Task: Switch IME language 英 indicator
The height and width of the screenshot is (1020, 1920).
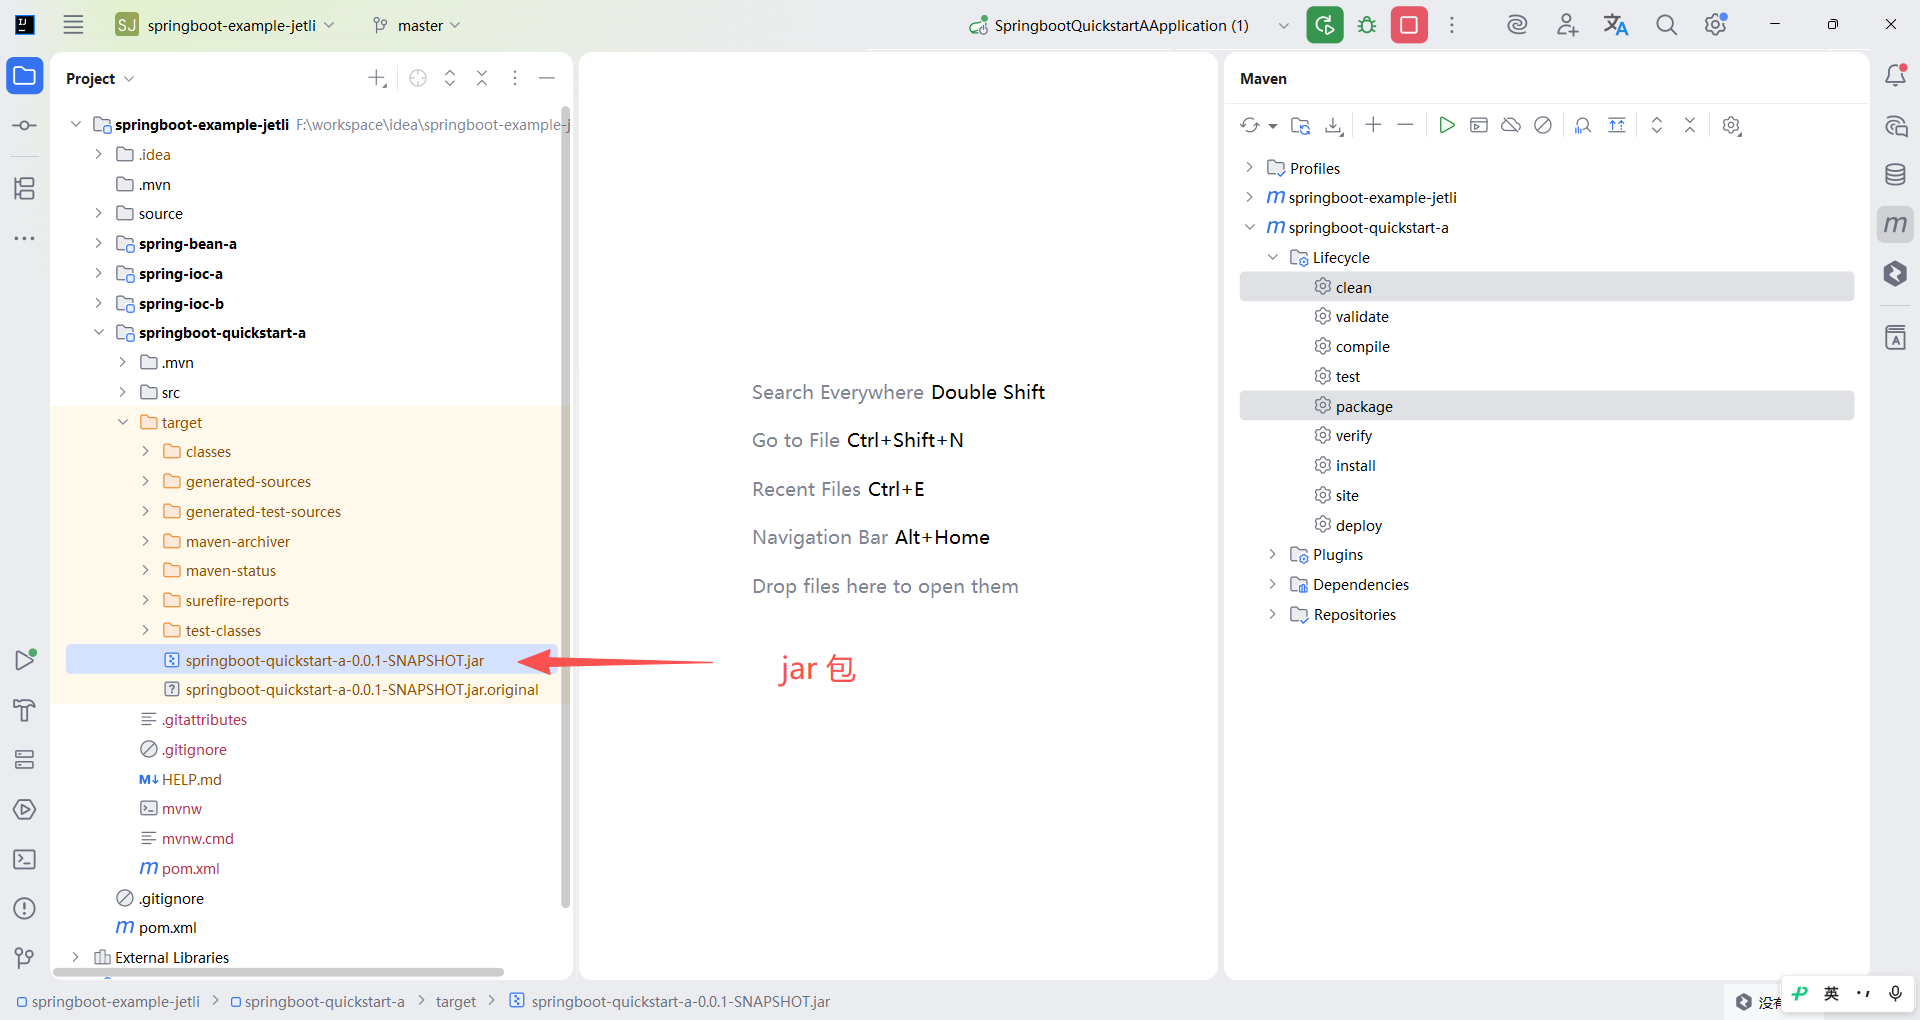Action: pos(1831,993)
